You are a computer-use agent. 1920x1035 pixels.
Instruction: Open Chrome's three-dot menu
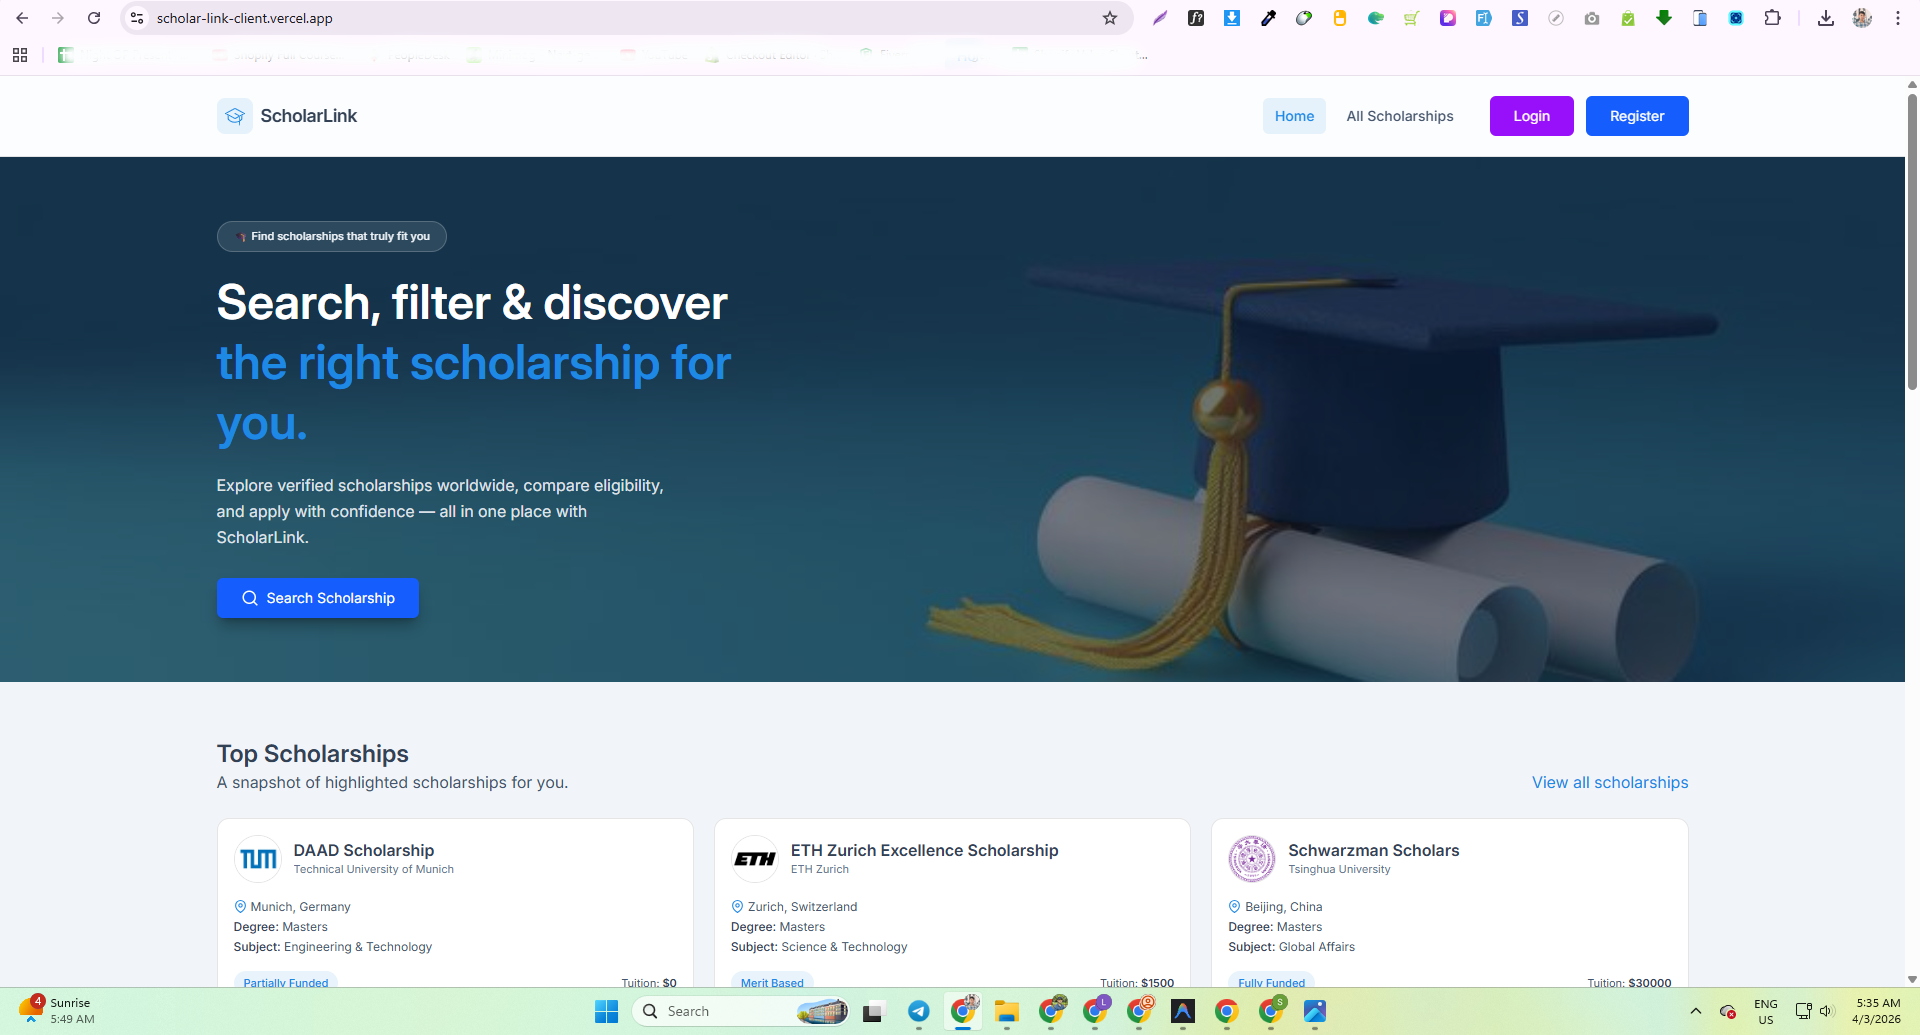coord(1897,18)
